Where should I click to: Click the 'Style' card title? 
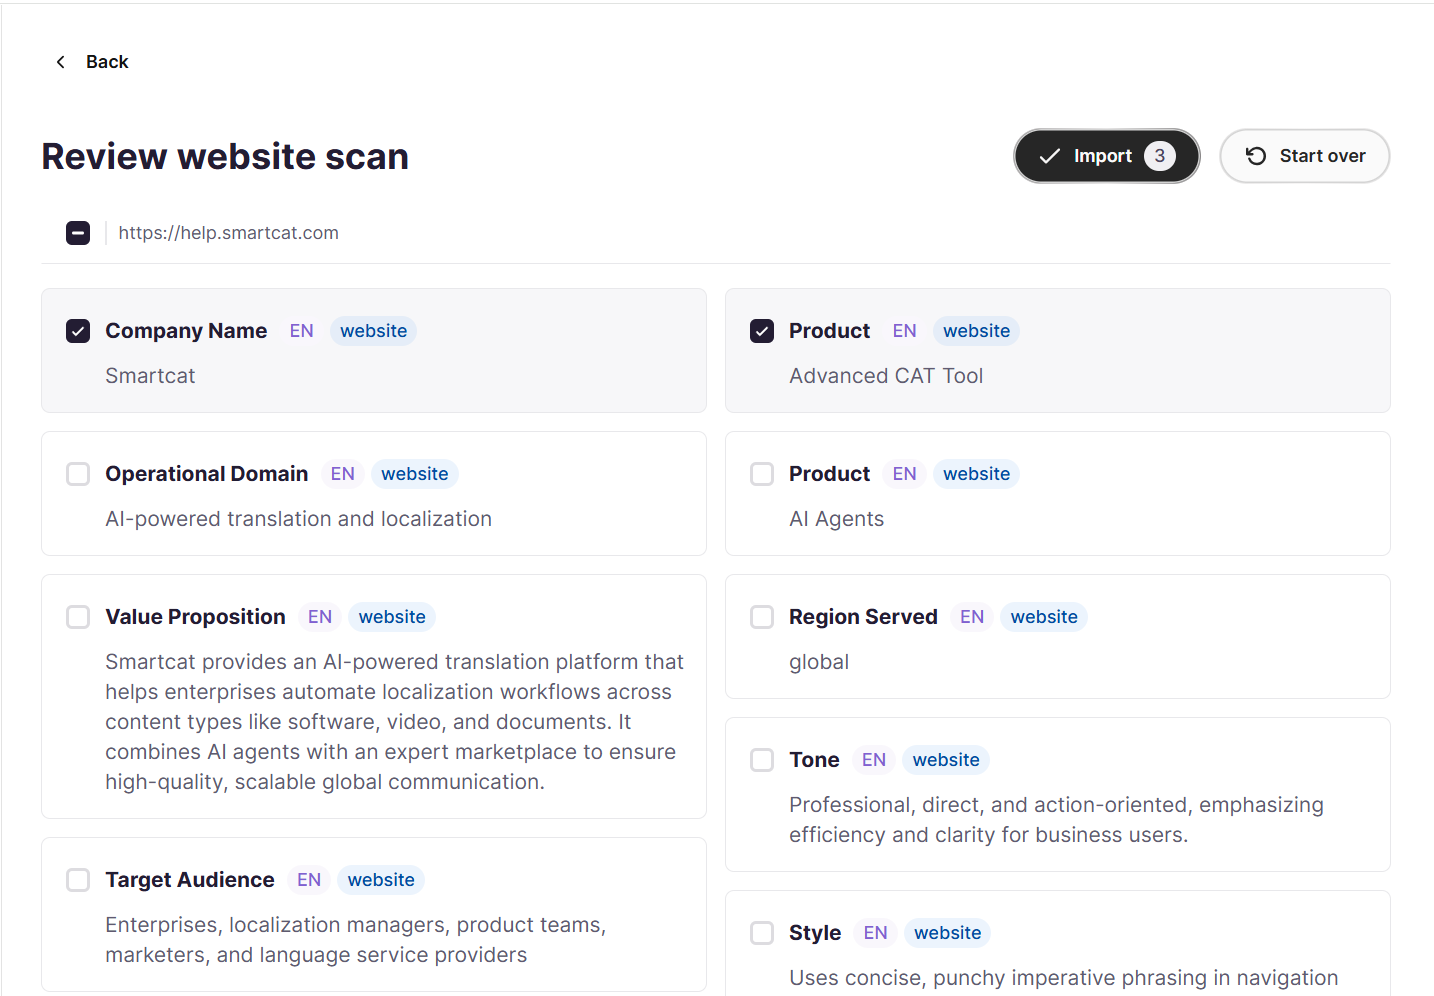815,933
